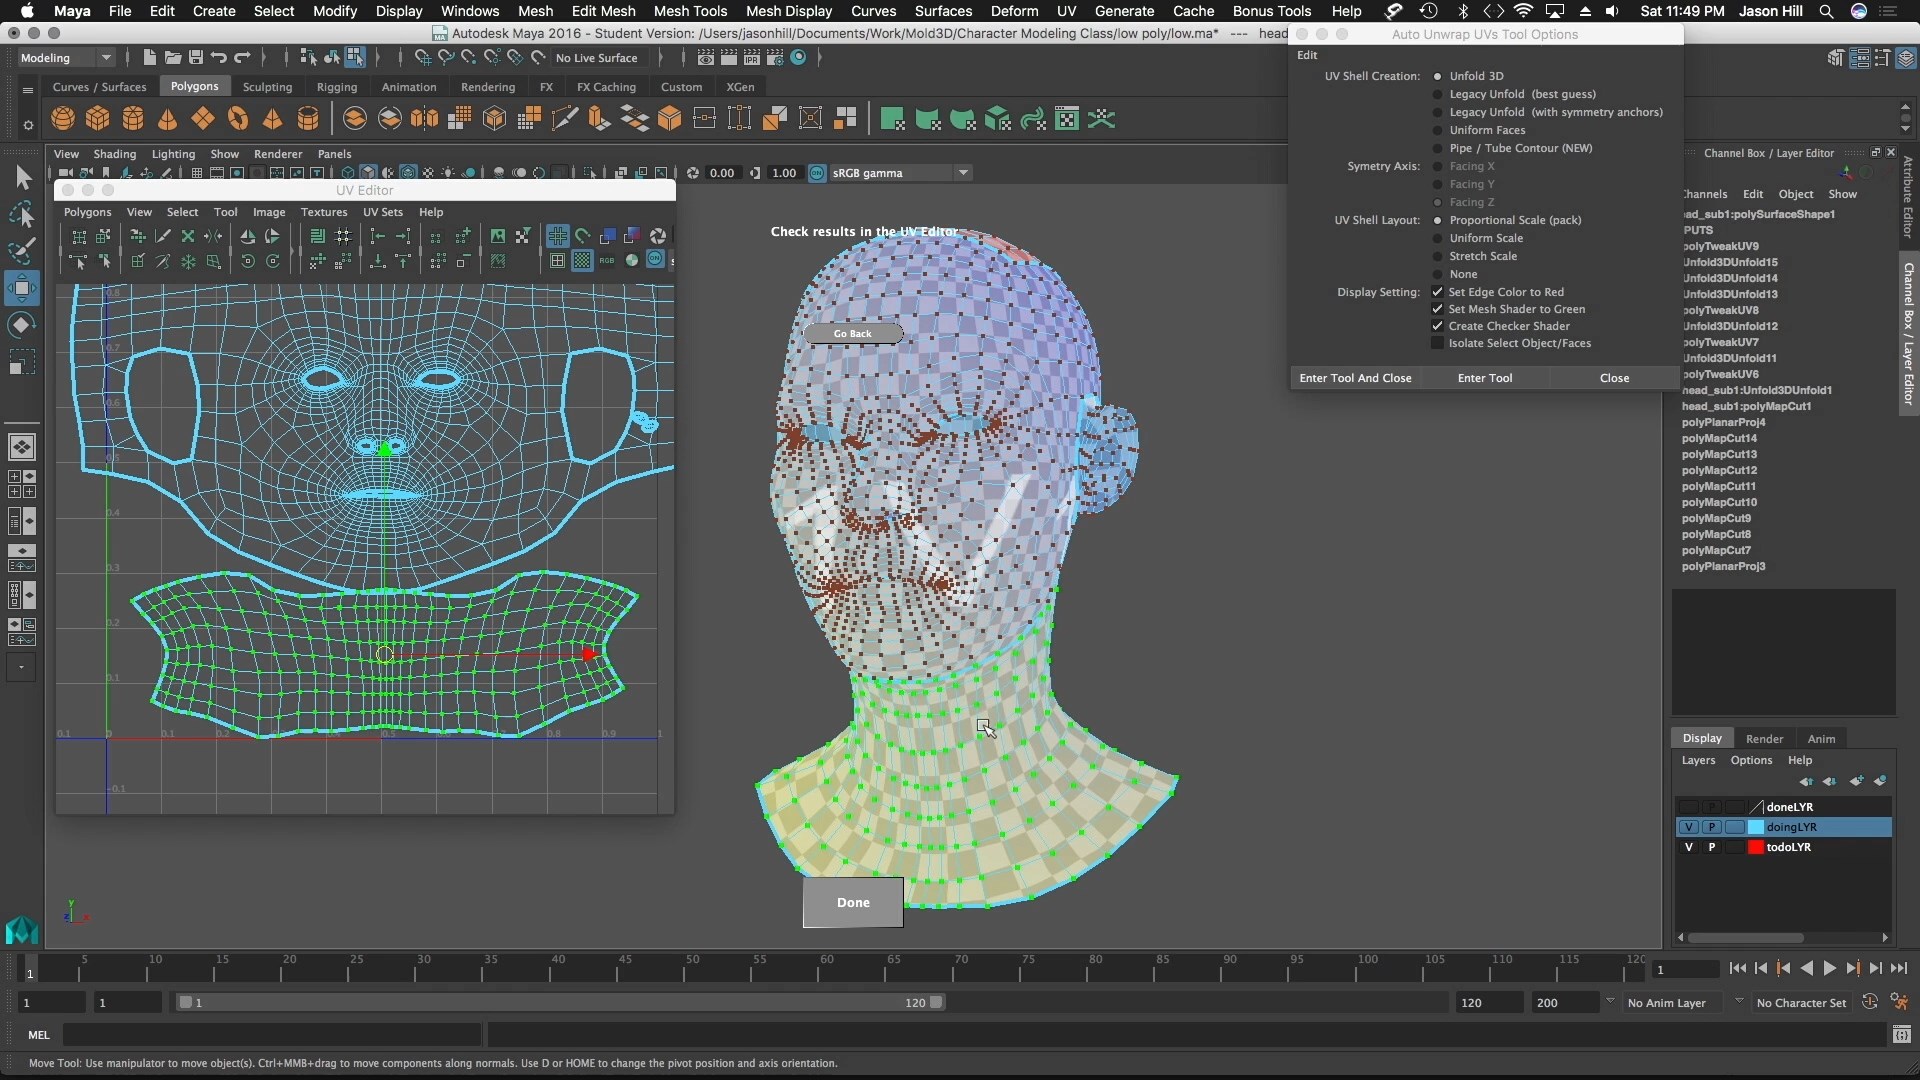Create a polygon cube from the shelf
This screenshot has width=1920, height=1080.
coord(98,119)
